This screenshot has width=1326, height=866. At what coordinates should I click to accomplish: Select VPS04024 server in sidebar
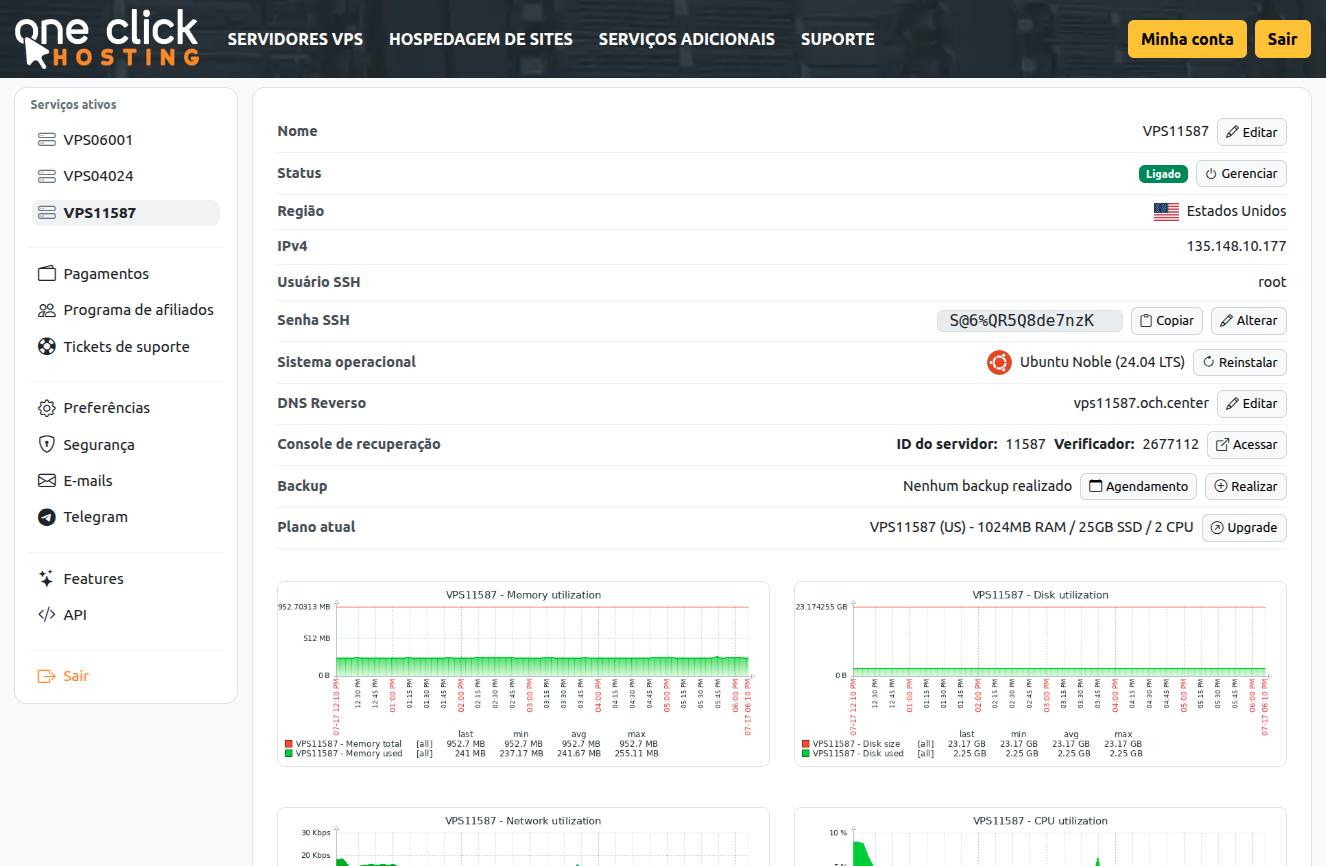tap(98, 176)
